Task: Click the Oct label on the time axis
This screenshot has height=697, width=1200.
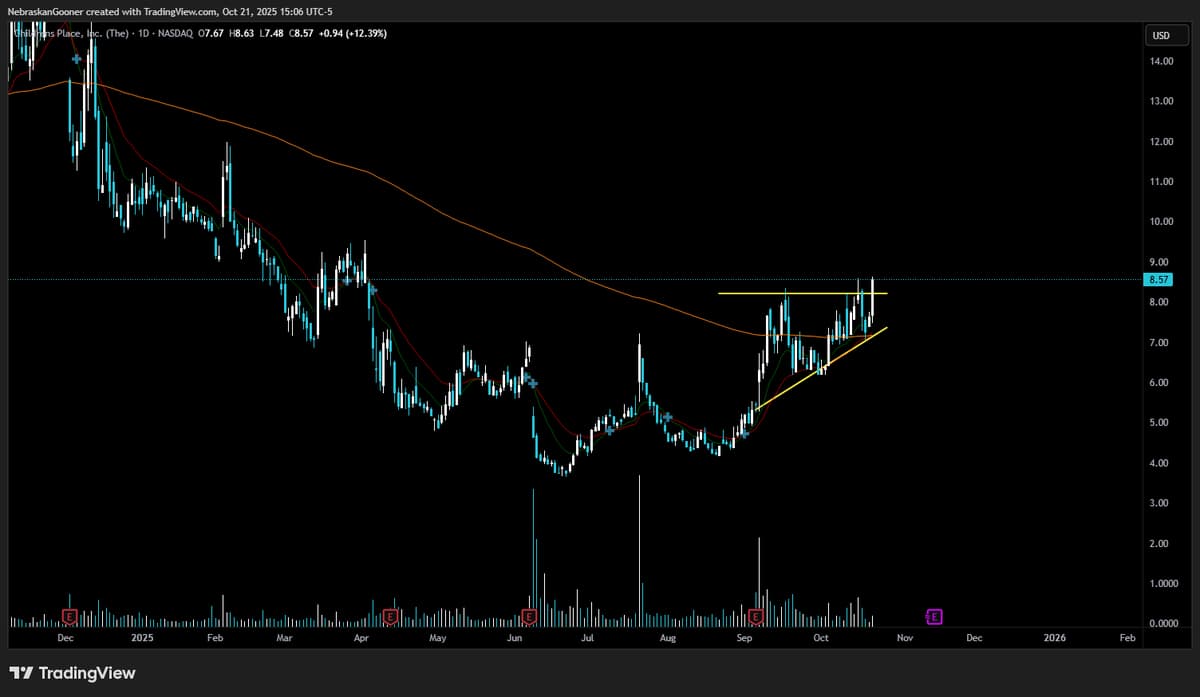Action: point(821,637)
